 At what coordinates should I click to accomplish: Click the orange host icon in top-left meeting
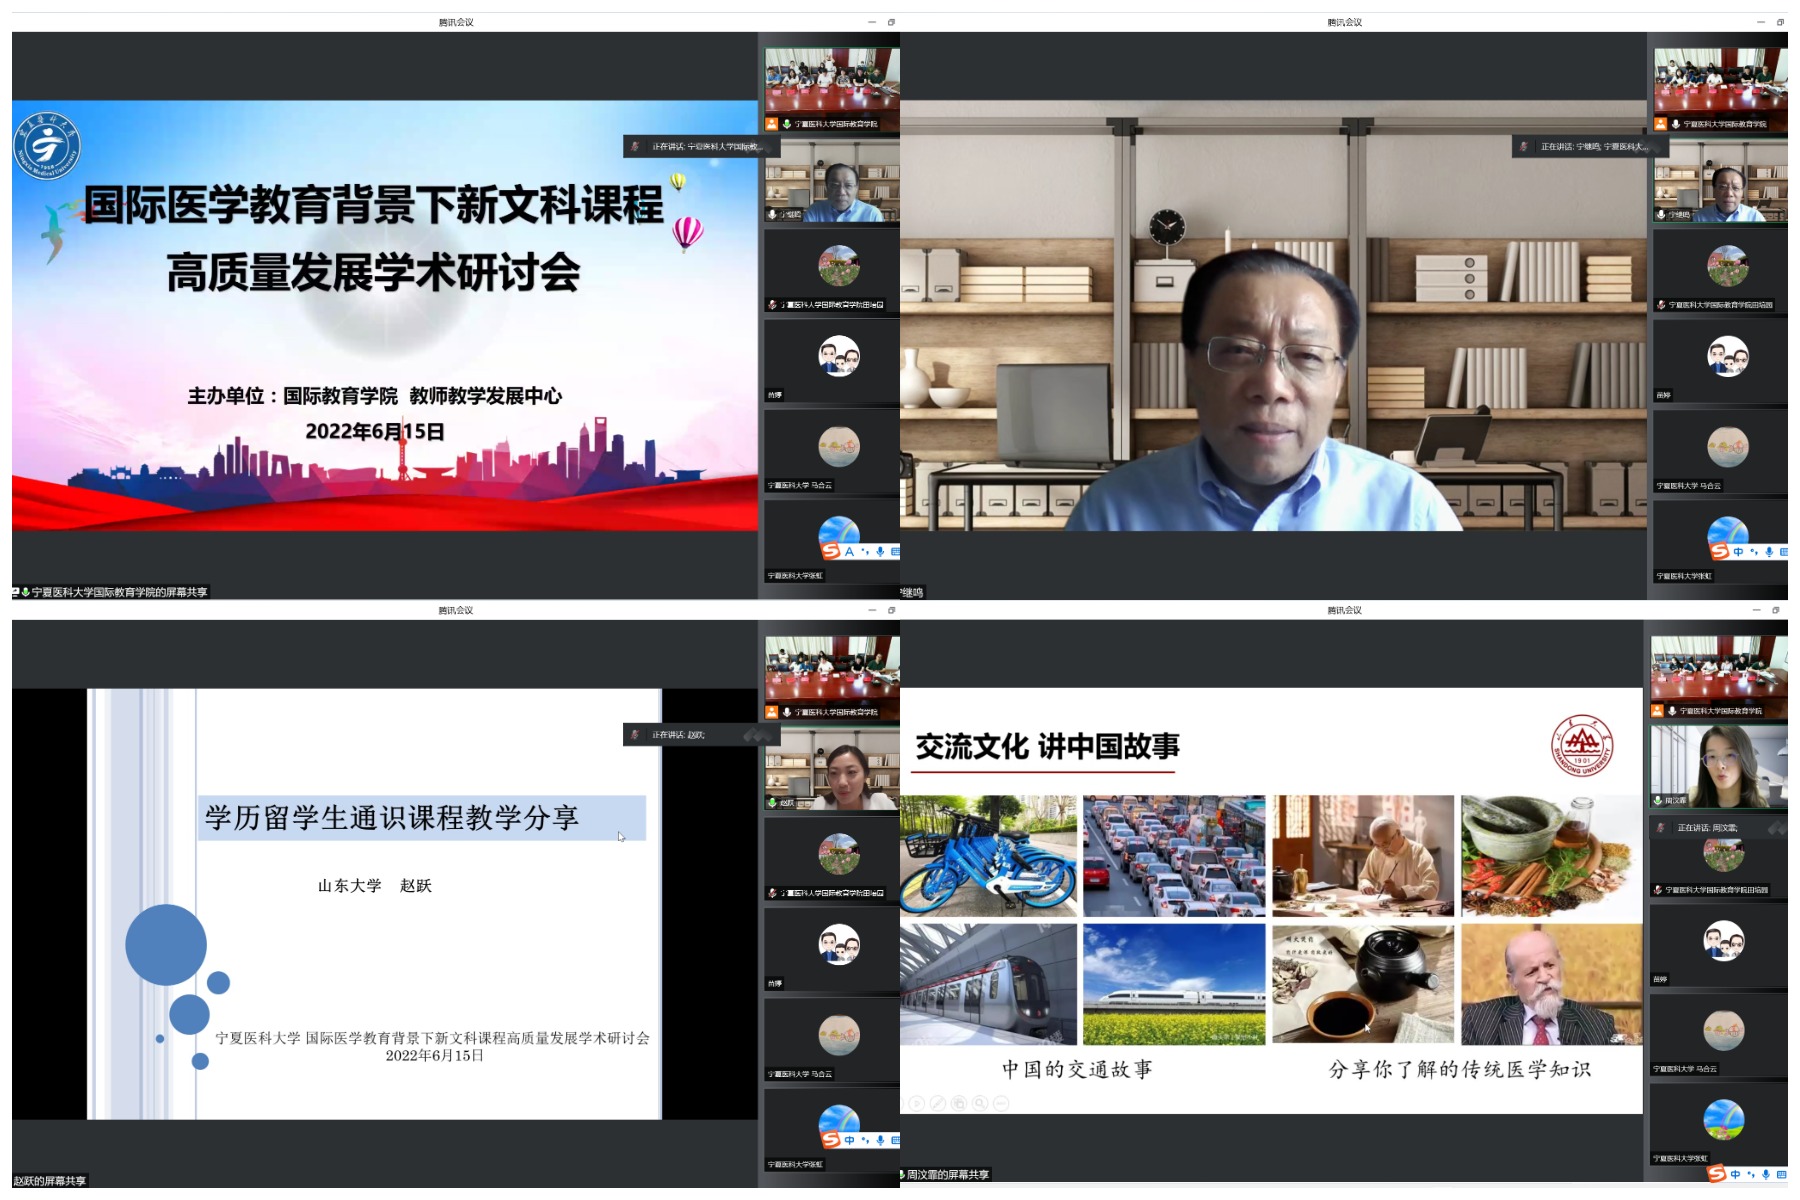[x=772, y=124]
